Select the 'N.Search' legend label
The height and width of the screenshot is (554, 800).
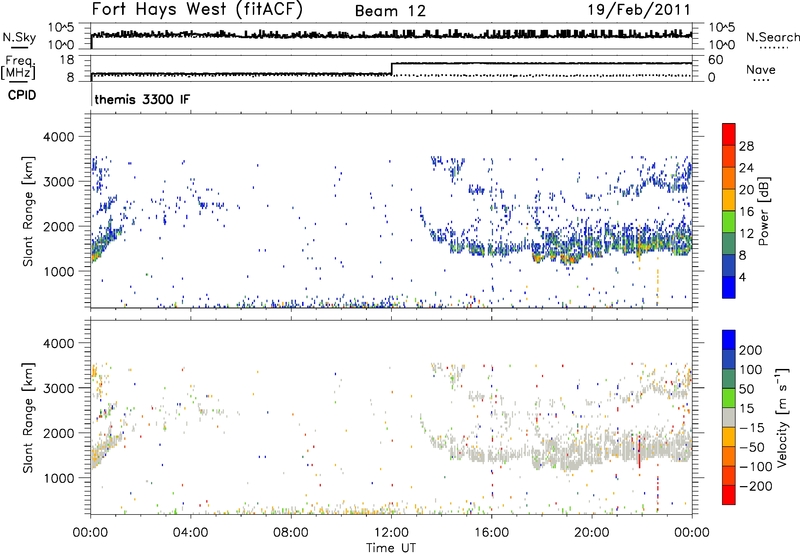click(x=772, y=37)
